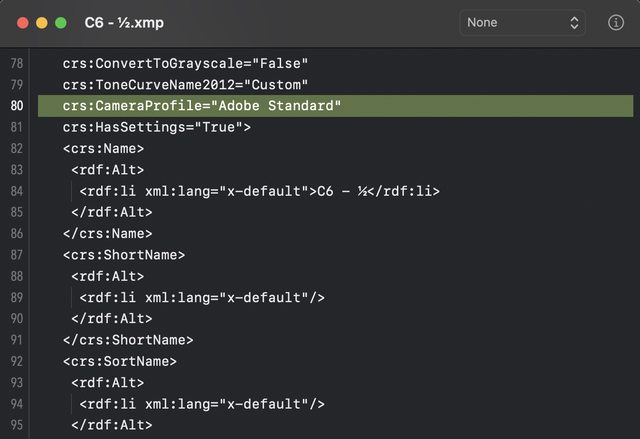The image size is (640, 439).
Task: Click the crs:HasSettings="True" line
Action: click(x=156, y=127)
